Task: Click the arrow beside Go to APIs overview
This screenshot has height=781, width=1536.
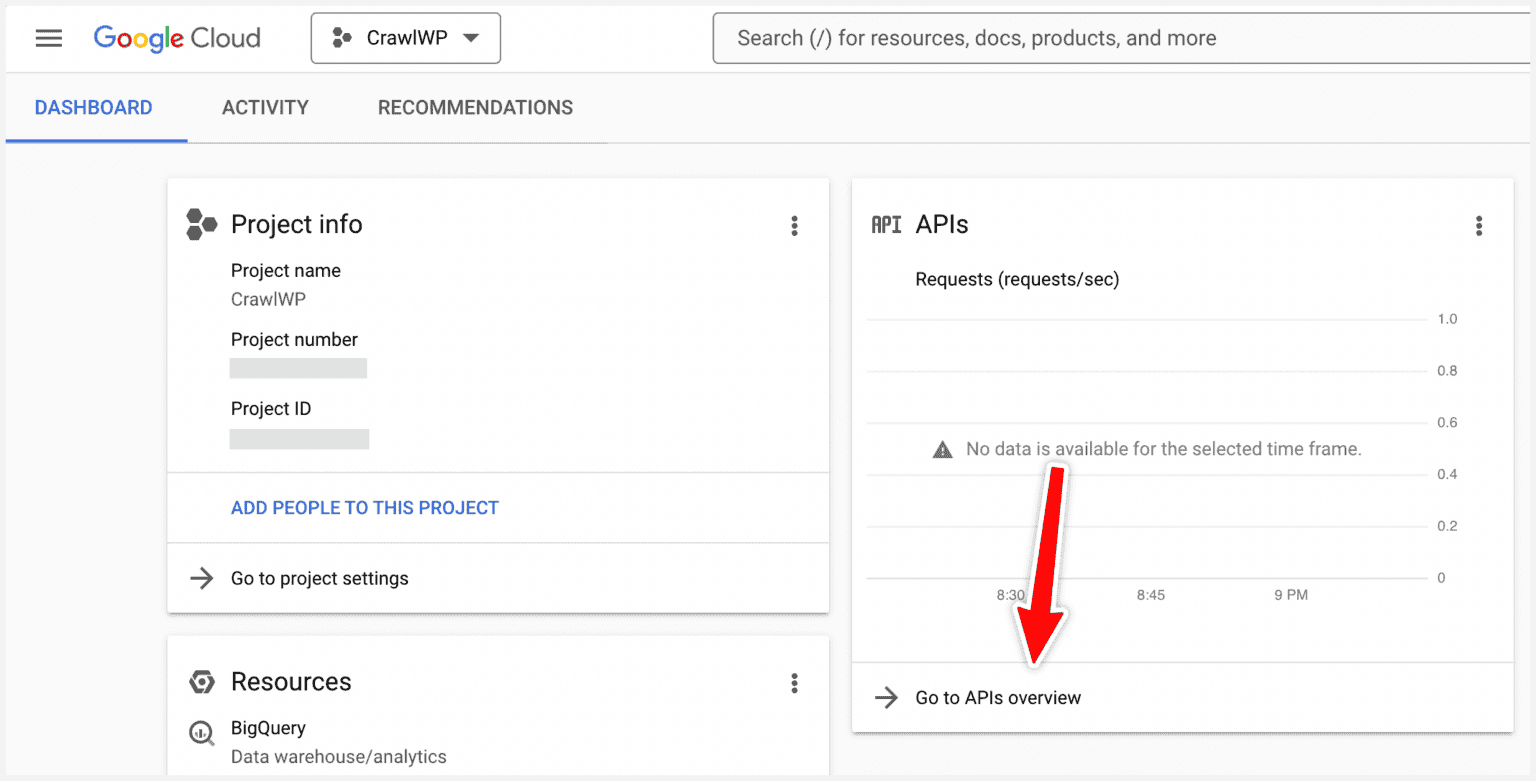Action: 886,697
